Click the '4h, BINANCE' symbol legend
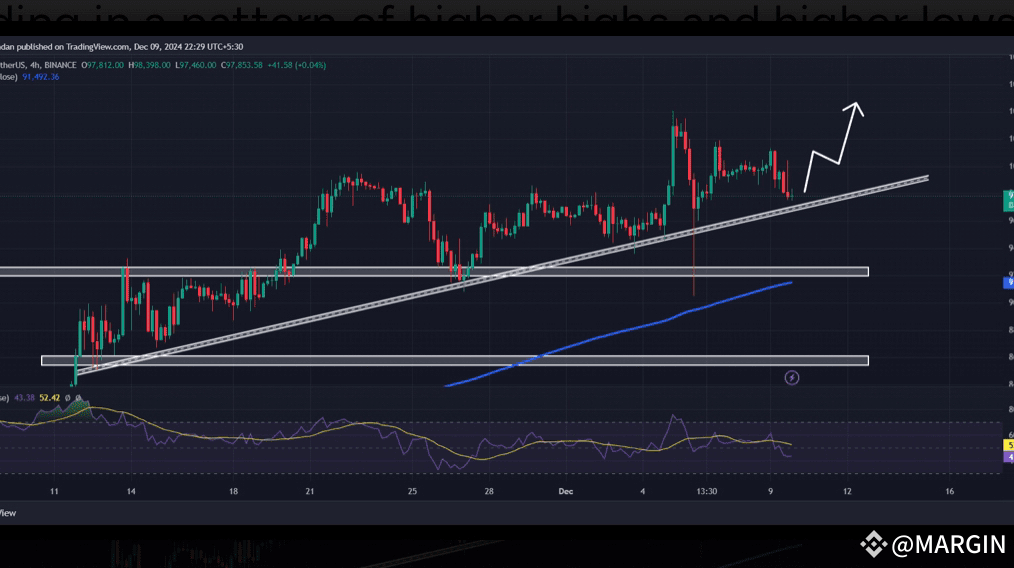The width and height of the screenshot is (1014, 568). tap(53, 65)
